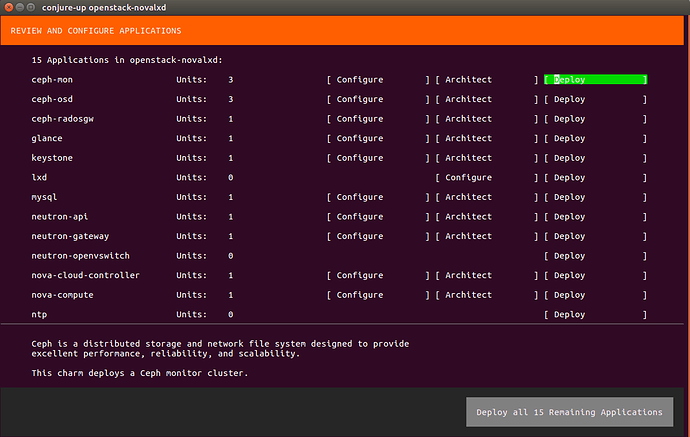The width and height of the screenshot is (690, 437).
Task: Minimize the conjure-up terminal window
Action: [20, 7]
